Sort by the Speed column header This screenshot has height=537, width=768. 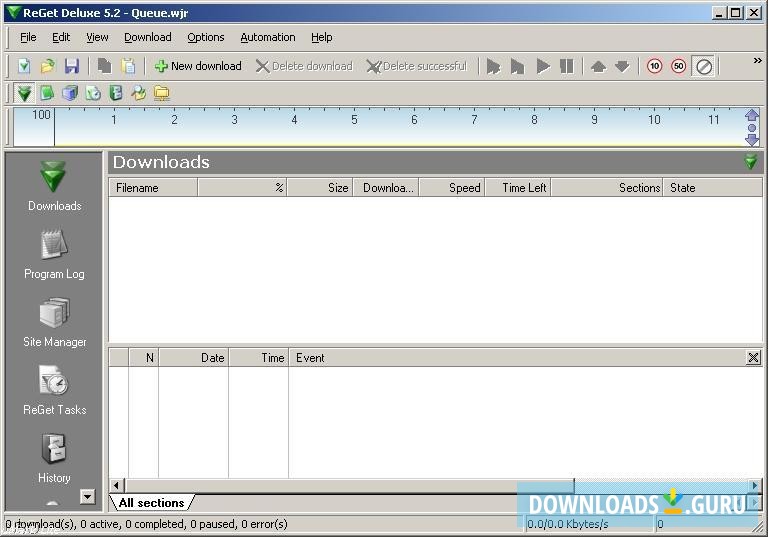[452, 188]
